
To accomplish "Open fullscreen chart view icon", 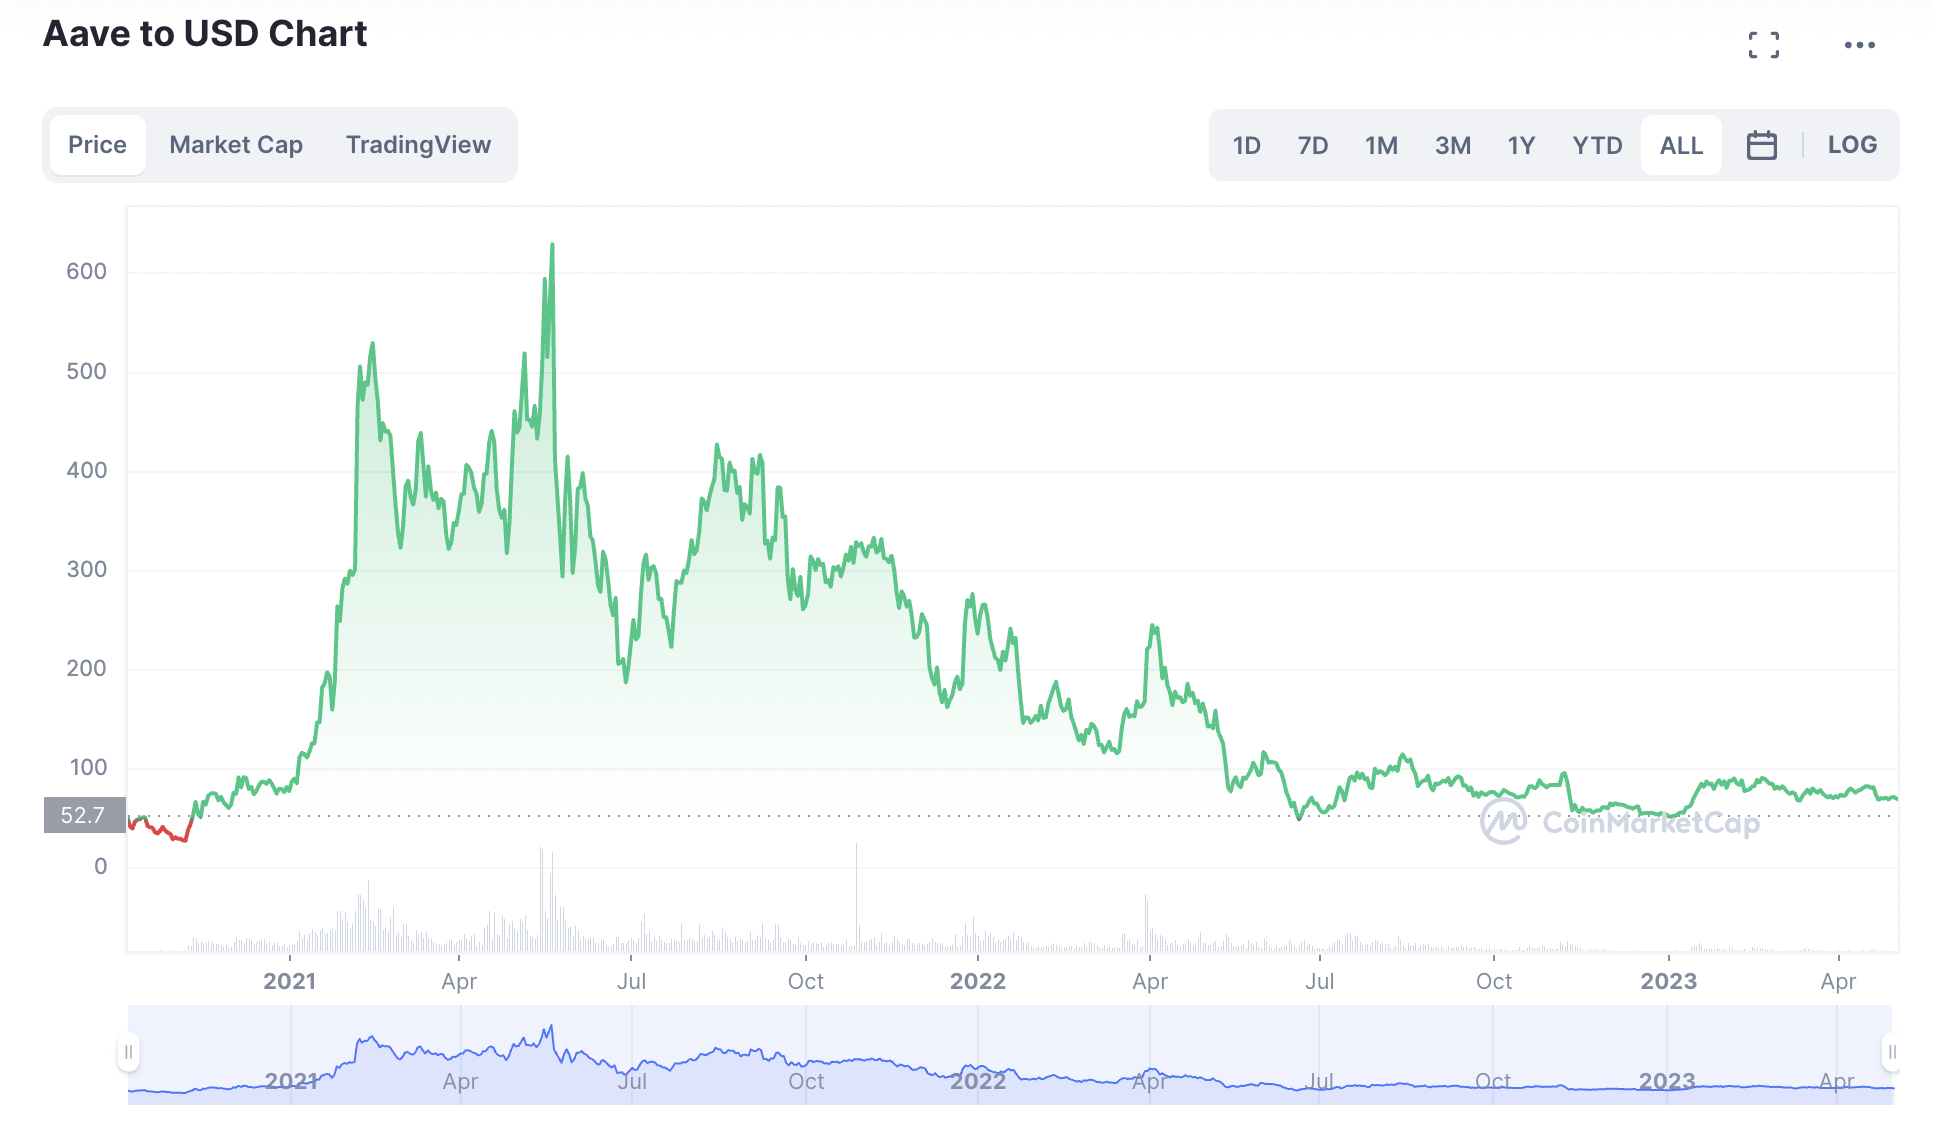I will click(x=1764, y=45).
